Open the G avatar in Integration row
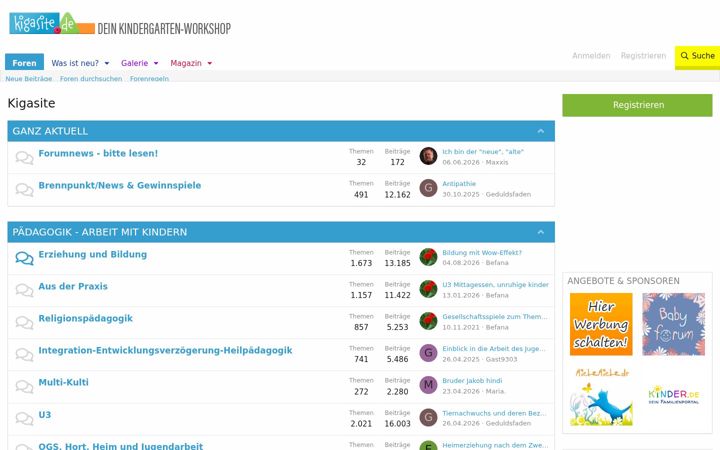The width and height of the screenshot is (720, 450). click(428, 353)
